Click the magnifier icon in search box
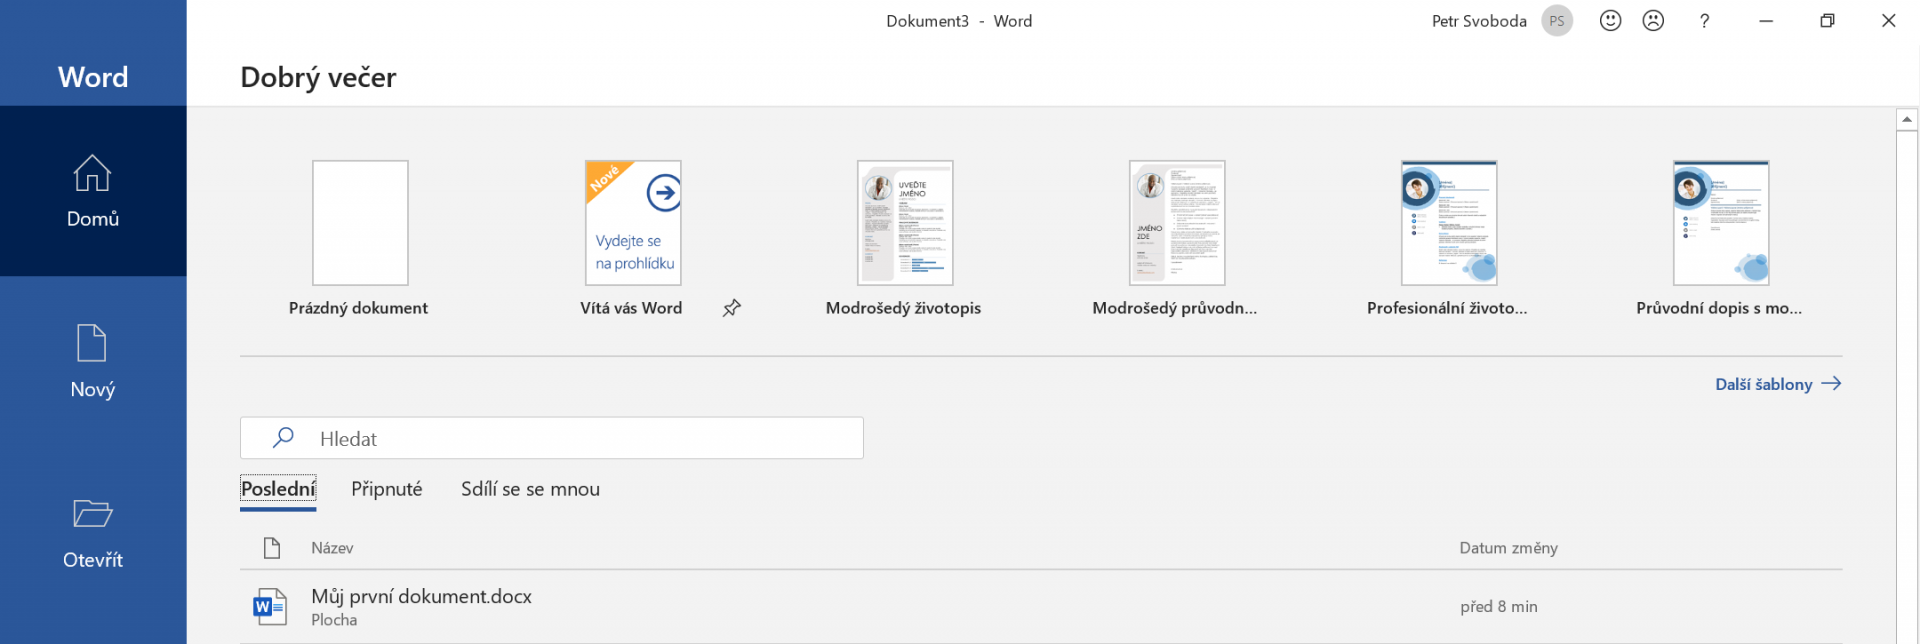 (x=284, y=437)
